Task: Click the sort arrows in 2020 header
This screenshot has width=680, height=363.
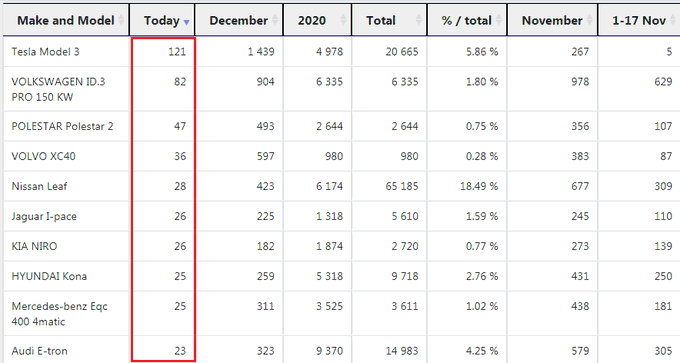Action: (x=343, y=20)
